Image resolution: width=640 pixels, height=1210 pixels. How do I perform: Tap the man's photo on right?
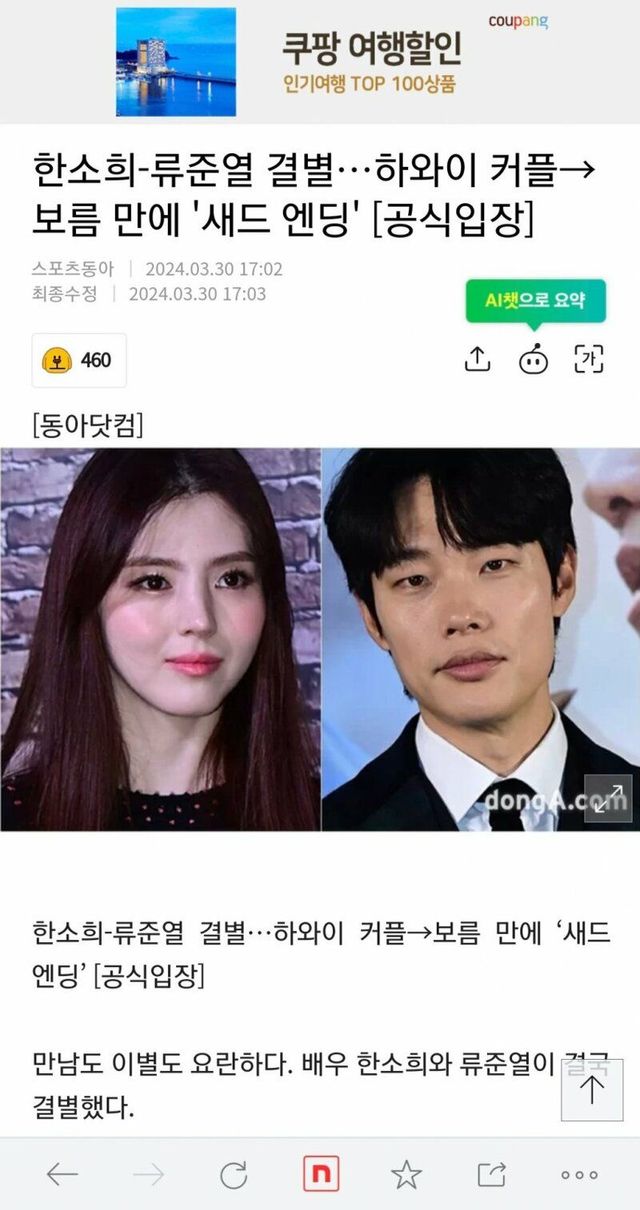pyautogui.click(x=481, y=639)
